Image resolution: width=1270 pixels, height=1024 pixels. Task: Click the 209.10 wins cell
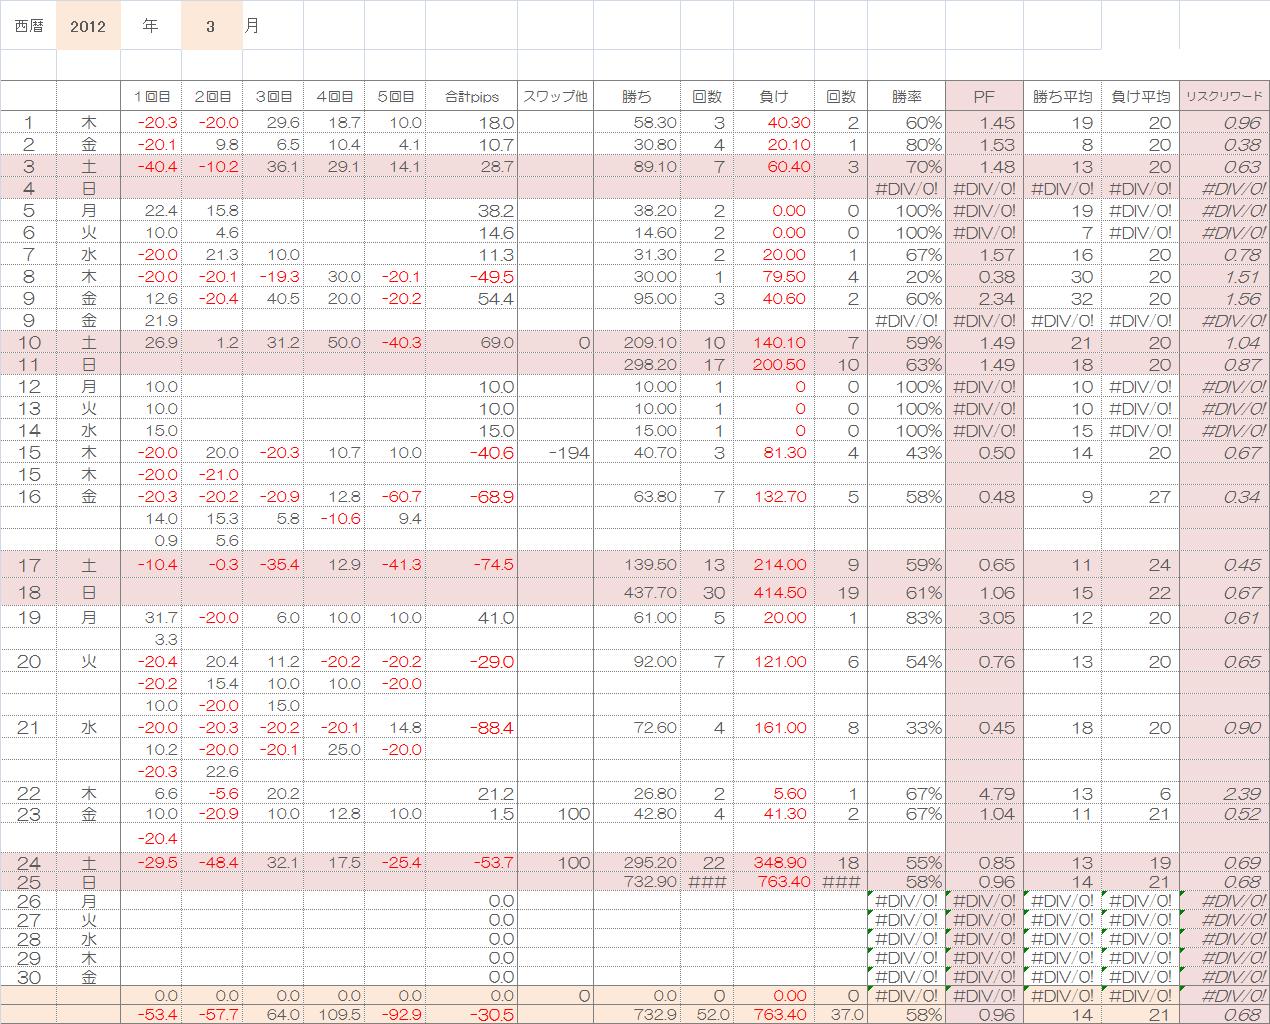(637, 342)
